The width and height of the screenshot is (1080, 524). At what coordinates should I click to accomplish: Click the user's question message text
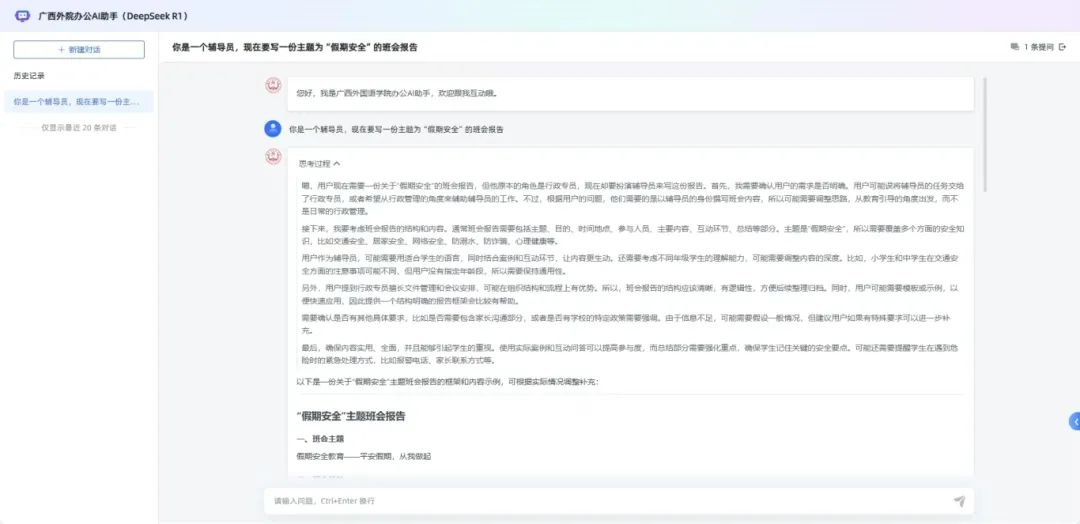396,129
